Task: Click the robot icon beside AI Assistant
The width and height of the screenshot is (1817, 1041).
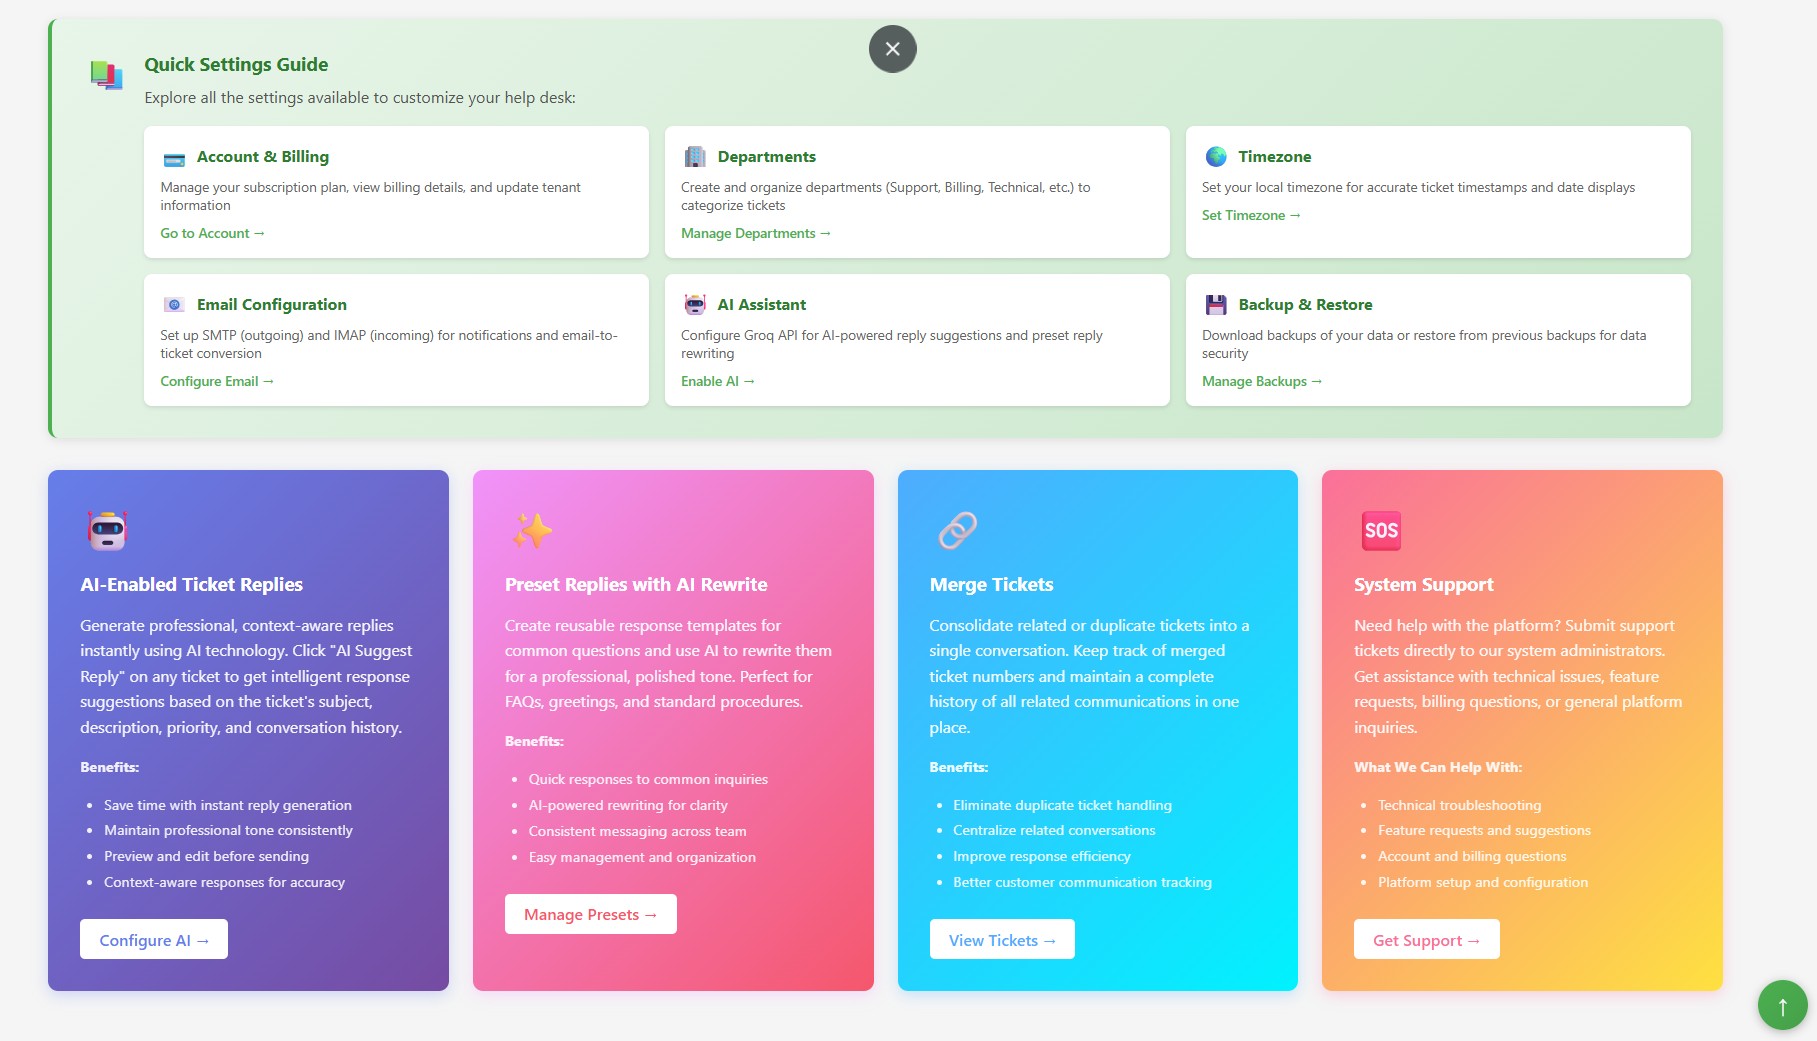Action: pyautogui.click(x=694, y=304)
